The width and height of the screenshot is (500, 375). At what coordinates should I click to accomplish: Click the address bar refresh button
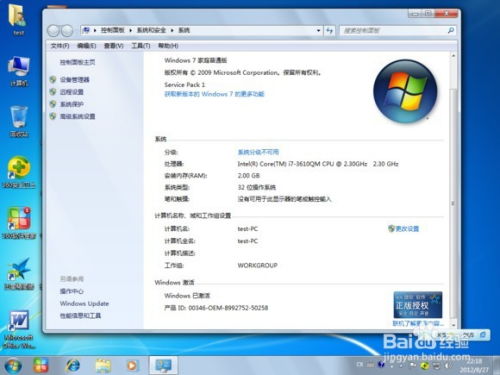pos(329,31)
